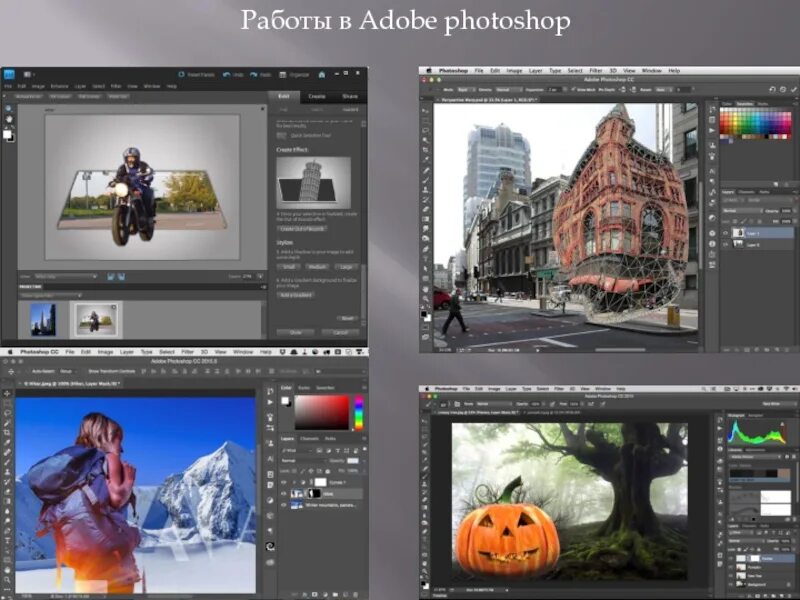Open View dropdown below motorcycle canvas
Image resolution: width=800 pixels, height=600 pixels.
click(x=66, y=277)
